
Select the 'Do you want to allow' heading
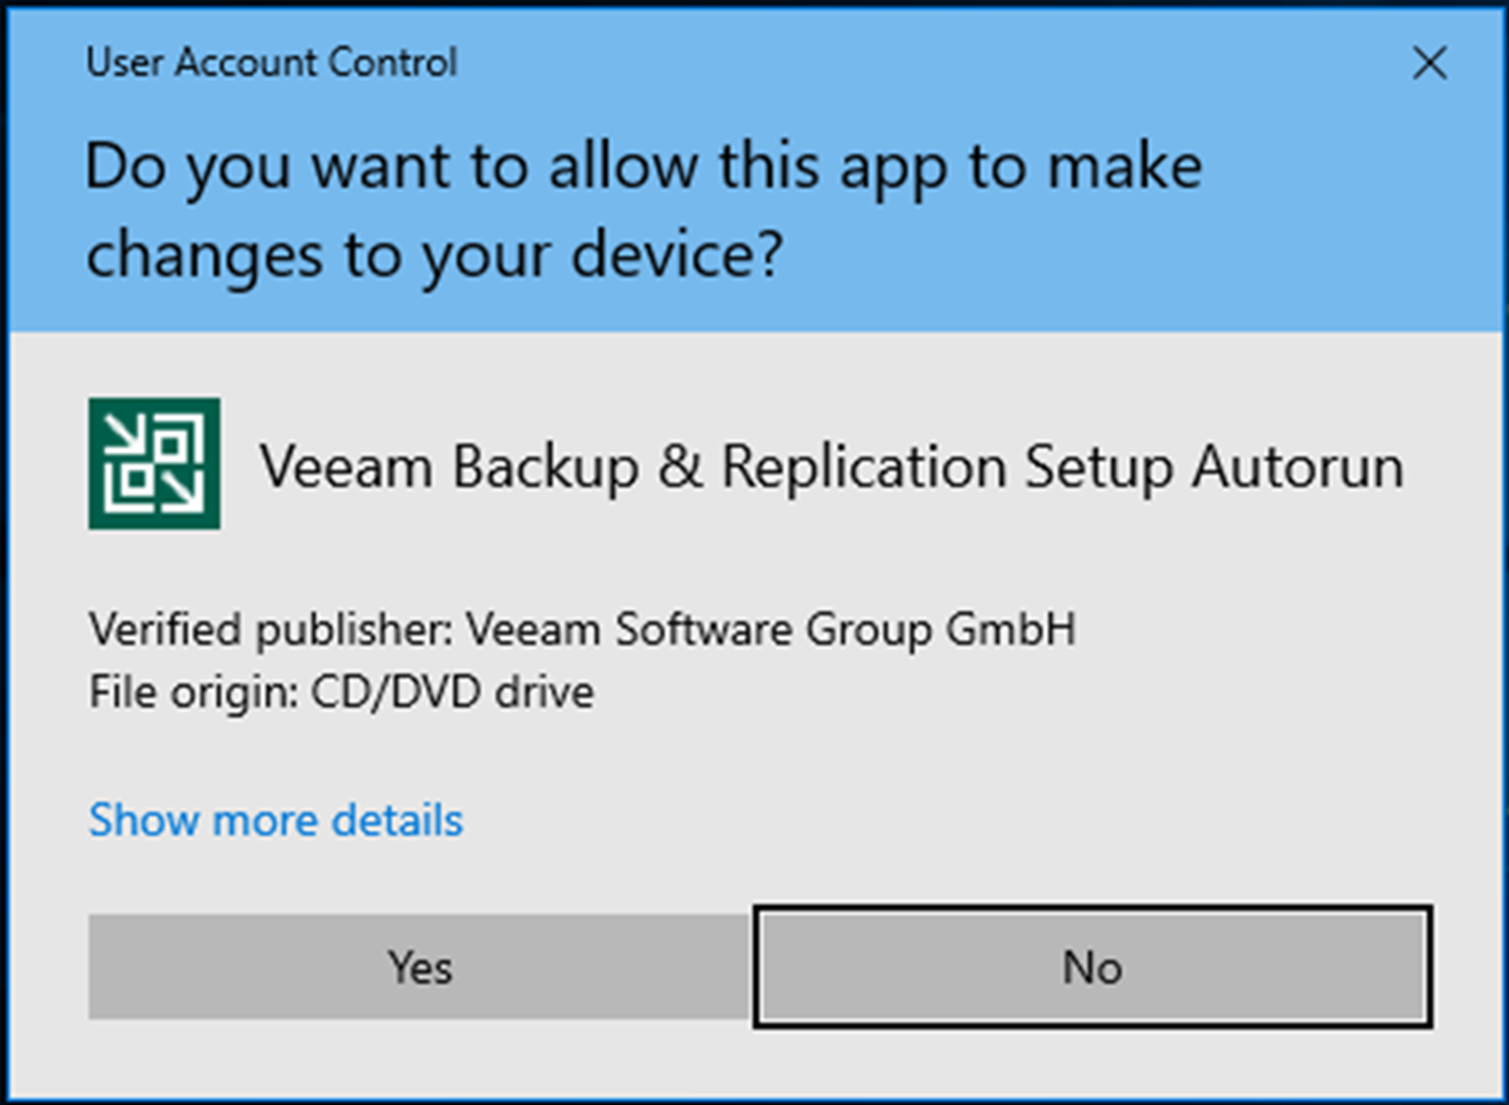tap(643, 209)
